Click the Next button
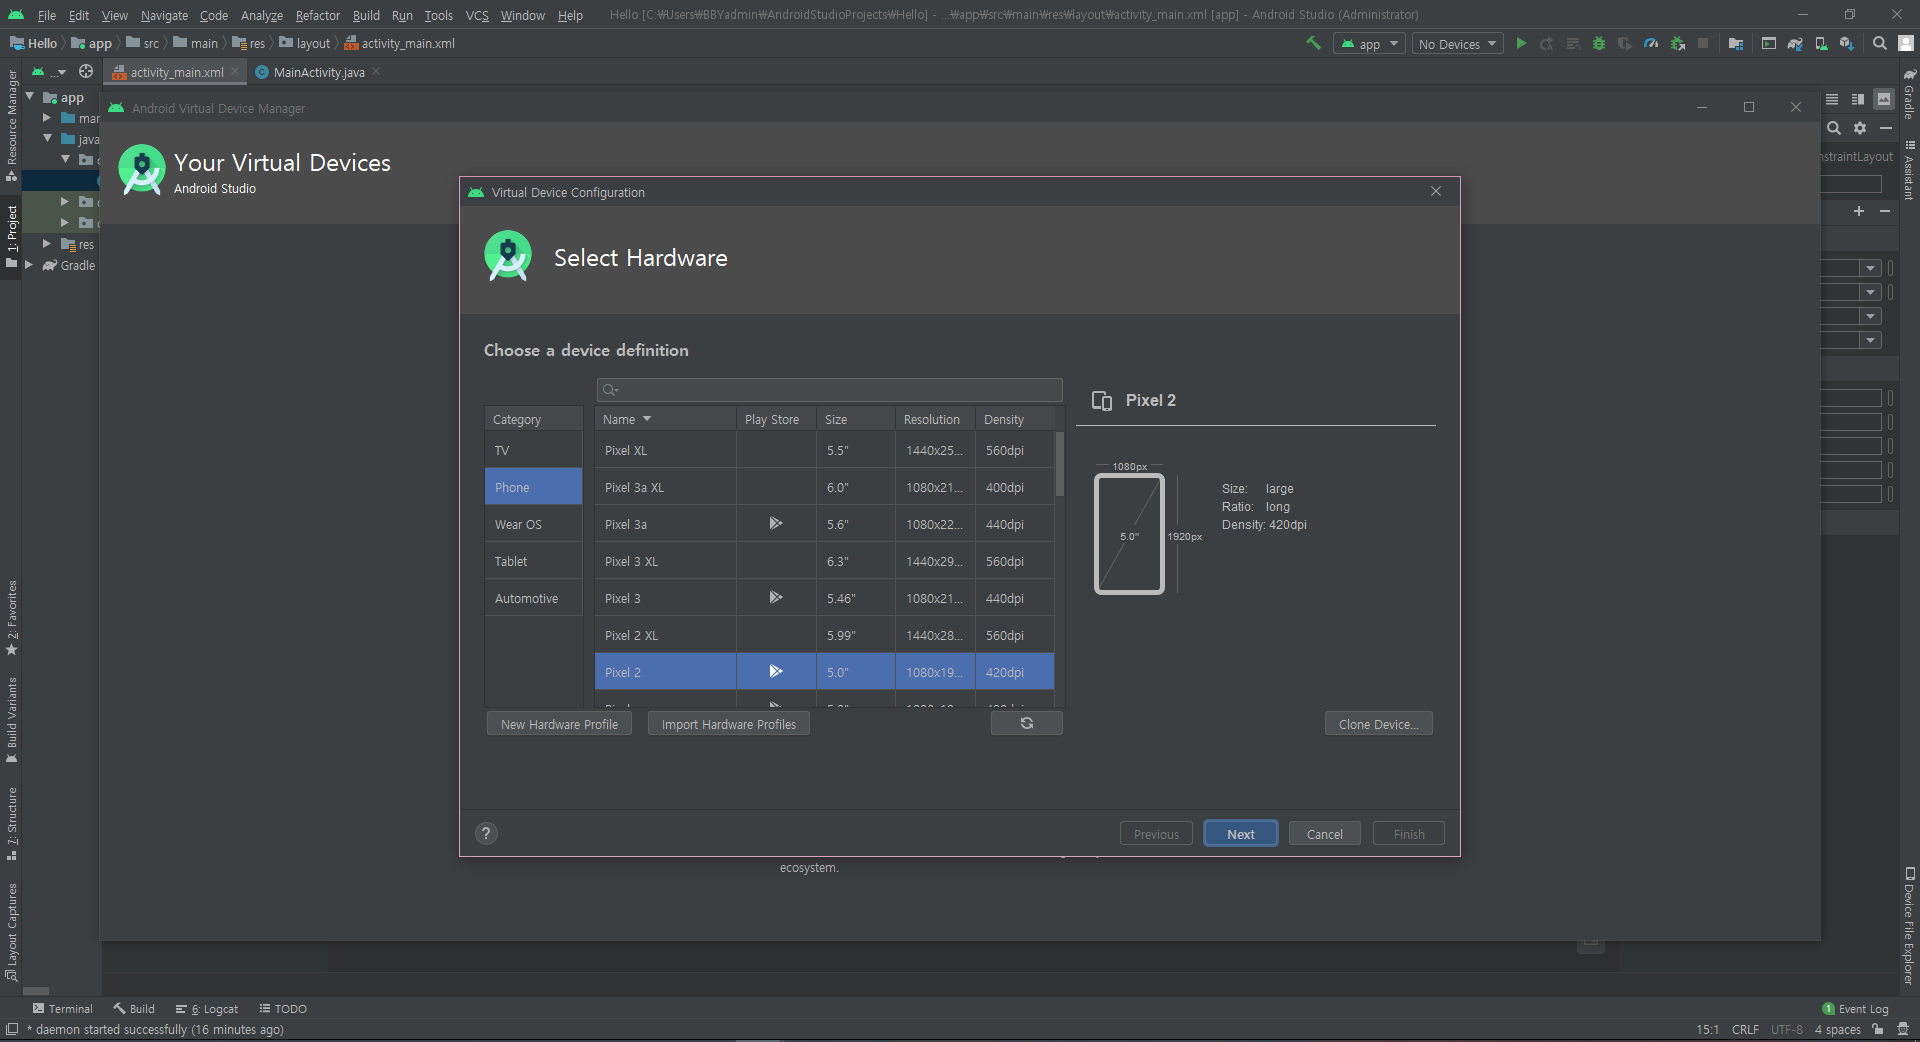The width and height of the screenshot is (1920, 1042). (1240, 834)
